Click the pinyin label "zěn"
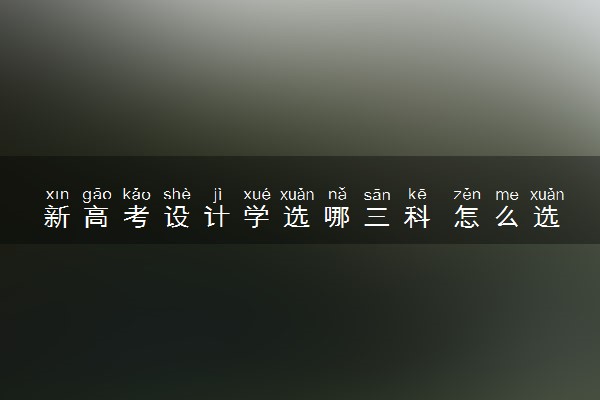This screenshot has height=400, width=600. (467, 194)
